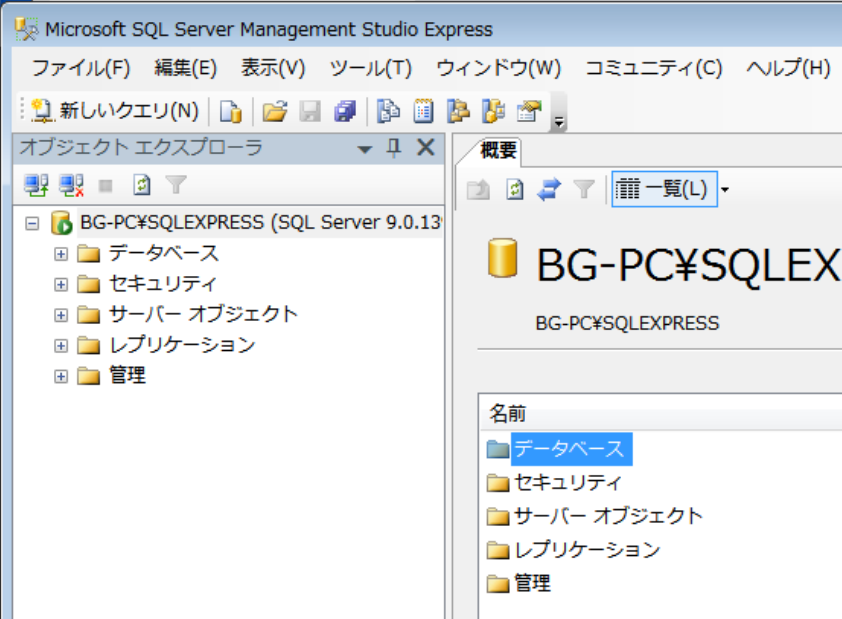Click the disabled save icon

click(x=310, y=112)
